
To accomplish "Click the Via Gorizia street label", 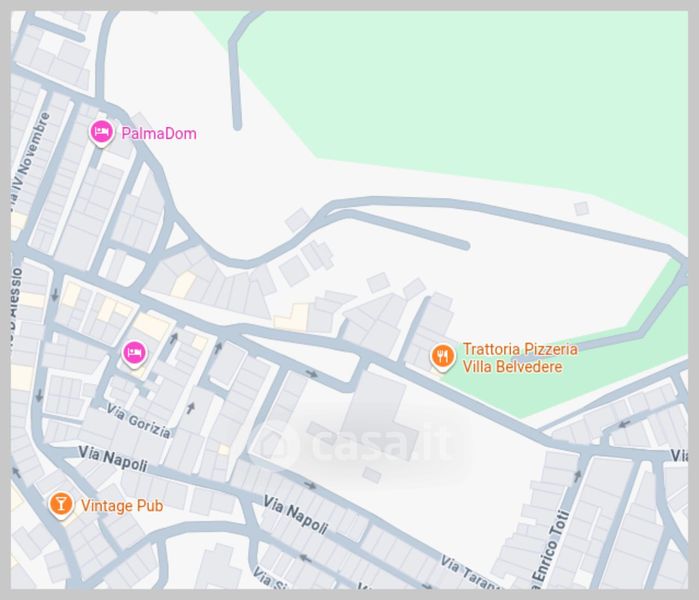I will [x=139, y=421].
